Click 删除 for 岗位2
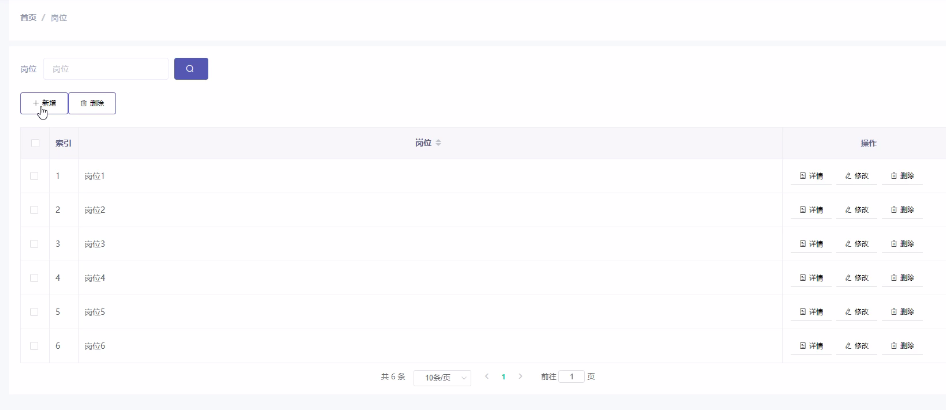 pos(903,210)
